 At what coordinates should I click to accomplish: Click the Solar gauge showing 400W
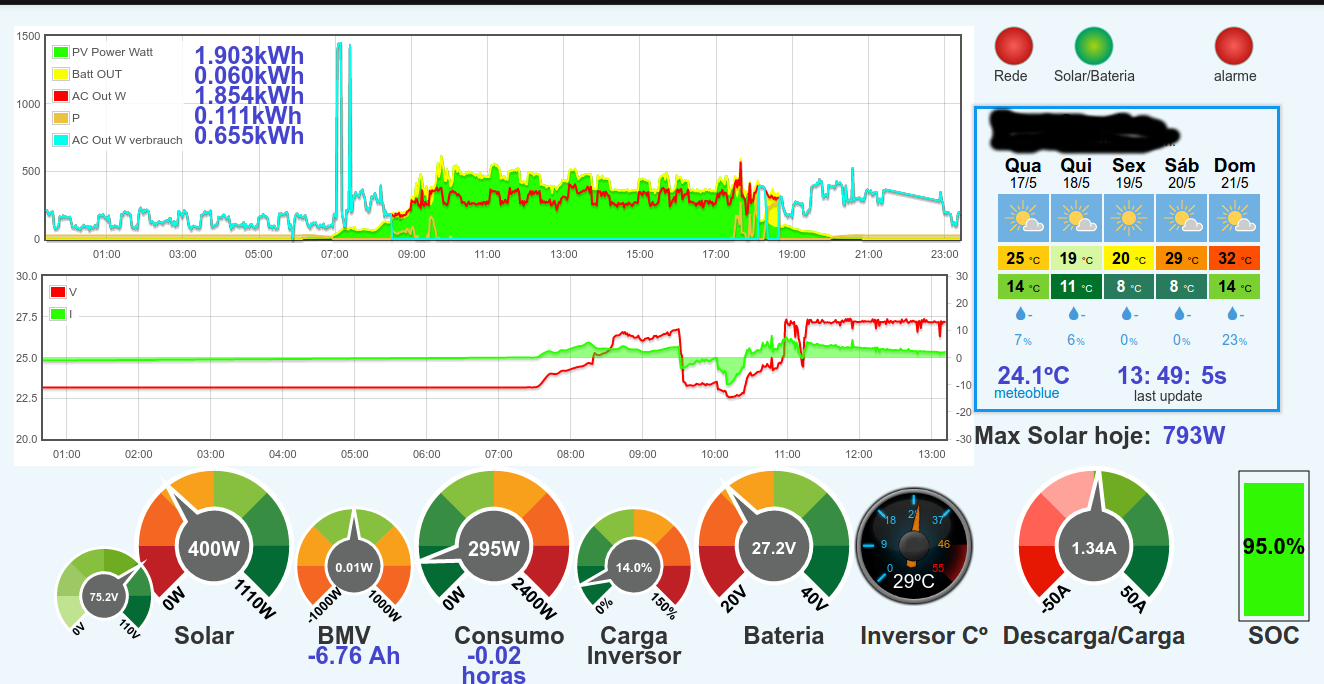213,547
